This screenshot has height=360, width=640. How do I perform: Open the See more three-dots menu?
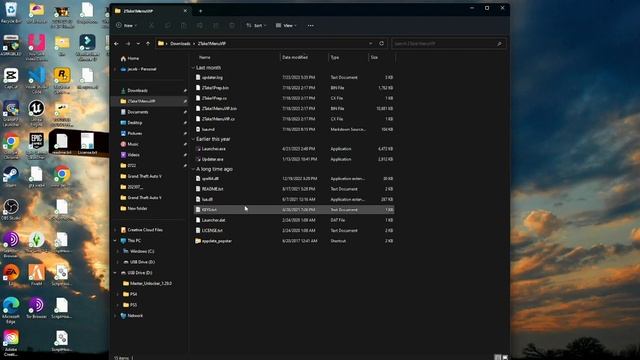[311, 25]
